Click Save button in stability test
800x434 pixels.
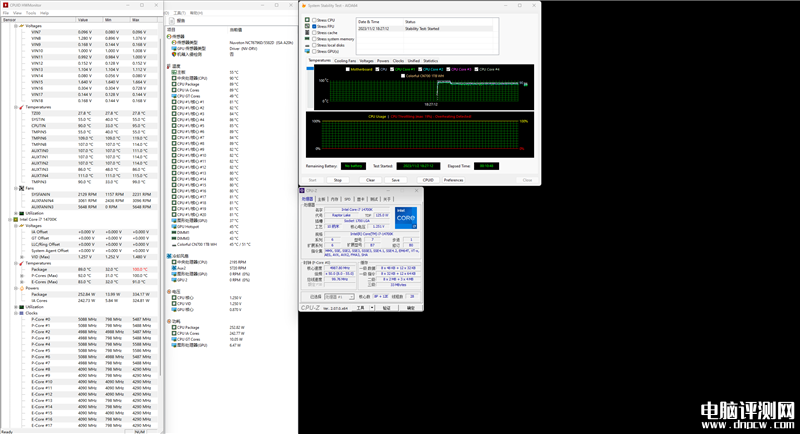395,180
